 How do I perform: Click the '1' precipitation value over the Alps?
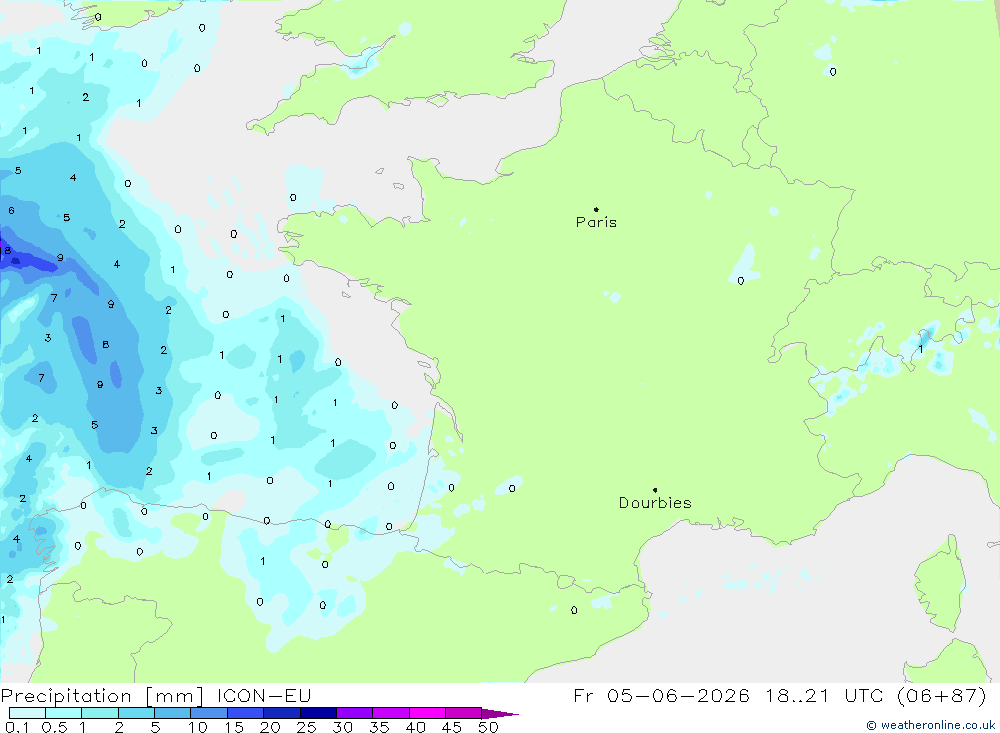[x=920, y=349]
